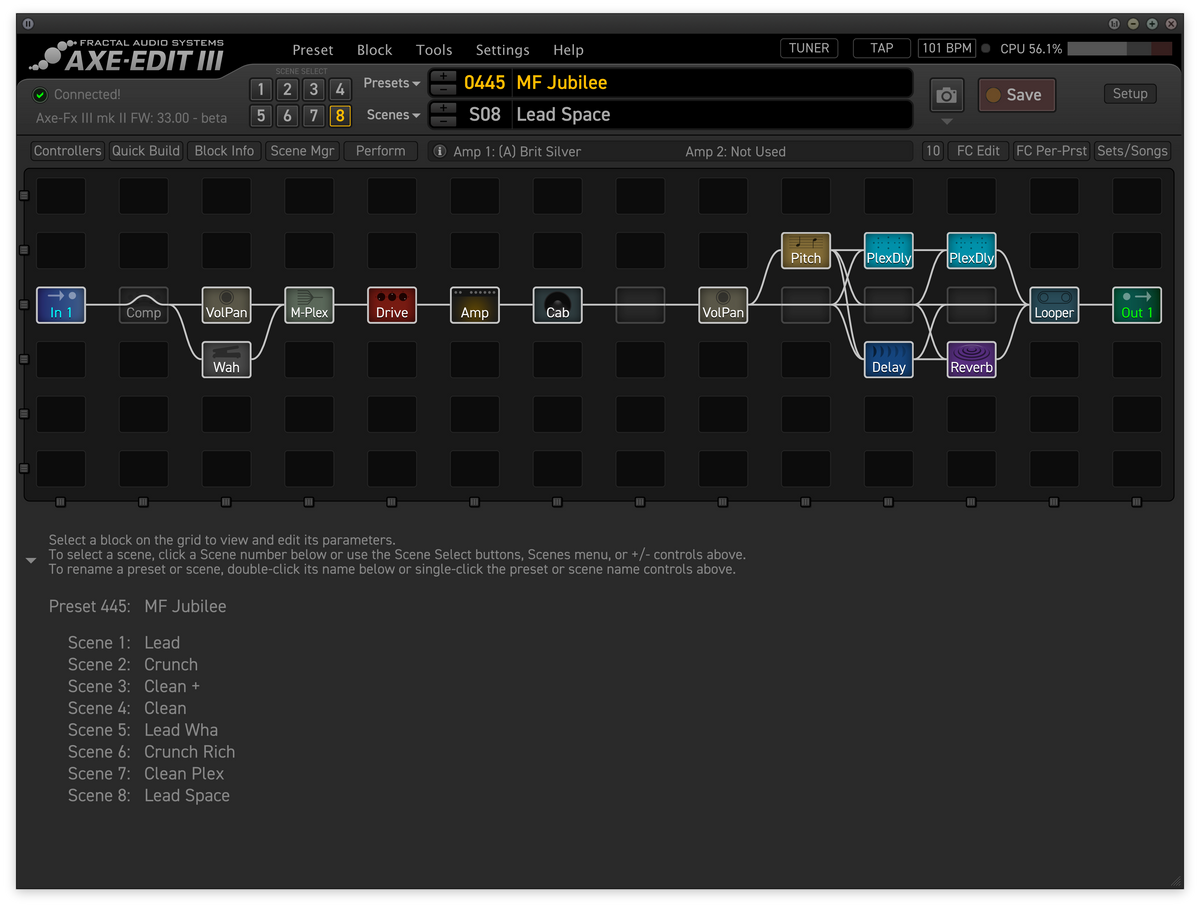Open the Amp block
Viewport: 1200px width, 908px height.
(475, 305)
